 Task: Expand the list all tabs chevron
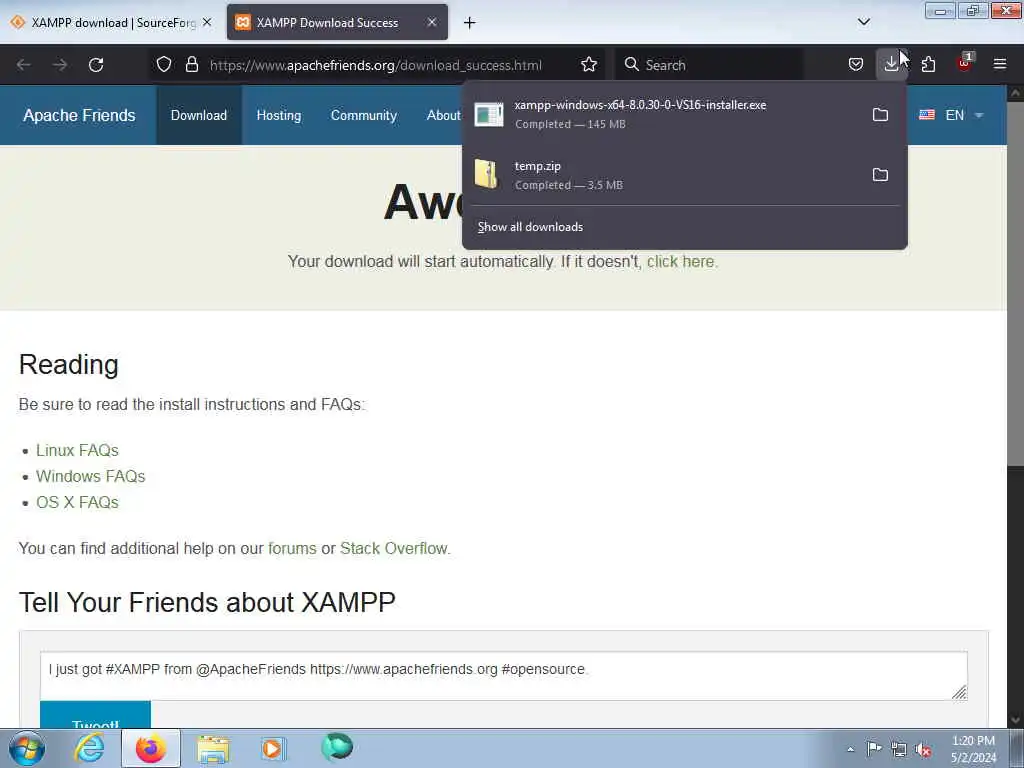click(863, 22)
